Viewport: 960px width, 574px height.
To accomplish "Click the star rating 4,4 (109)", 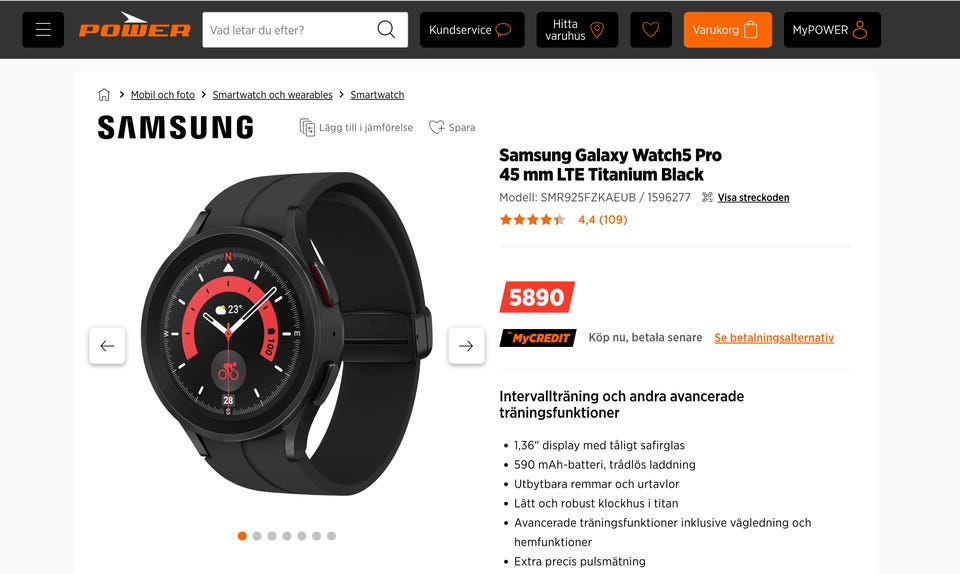I will pos(563,220).
